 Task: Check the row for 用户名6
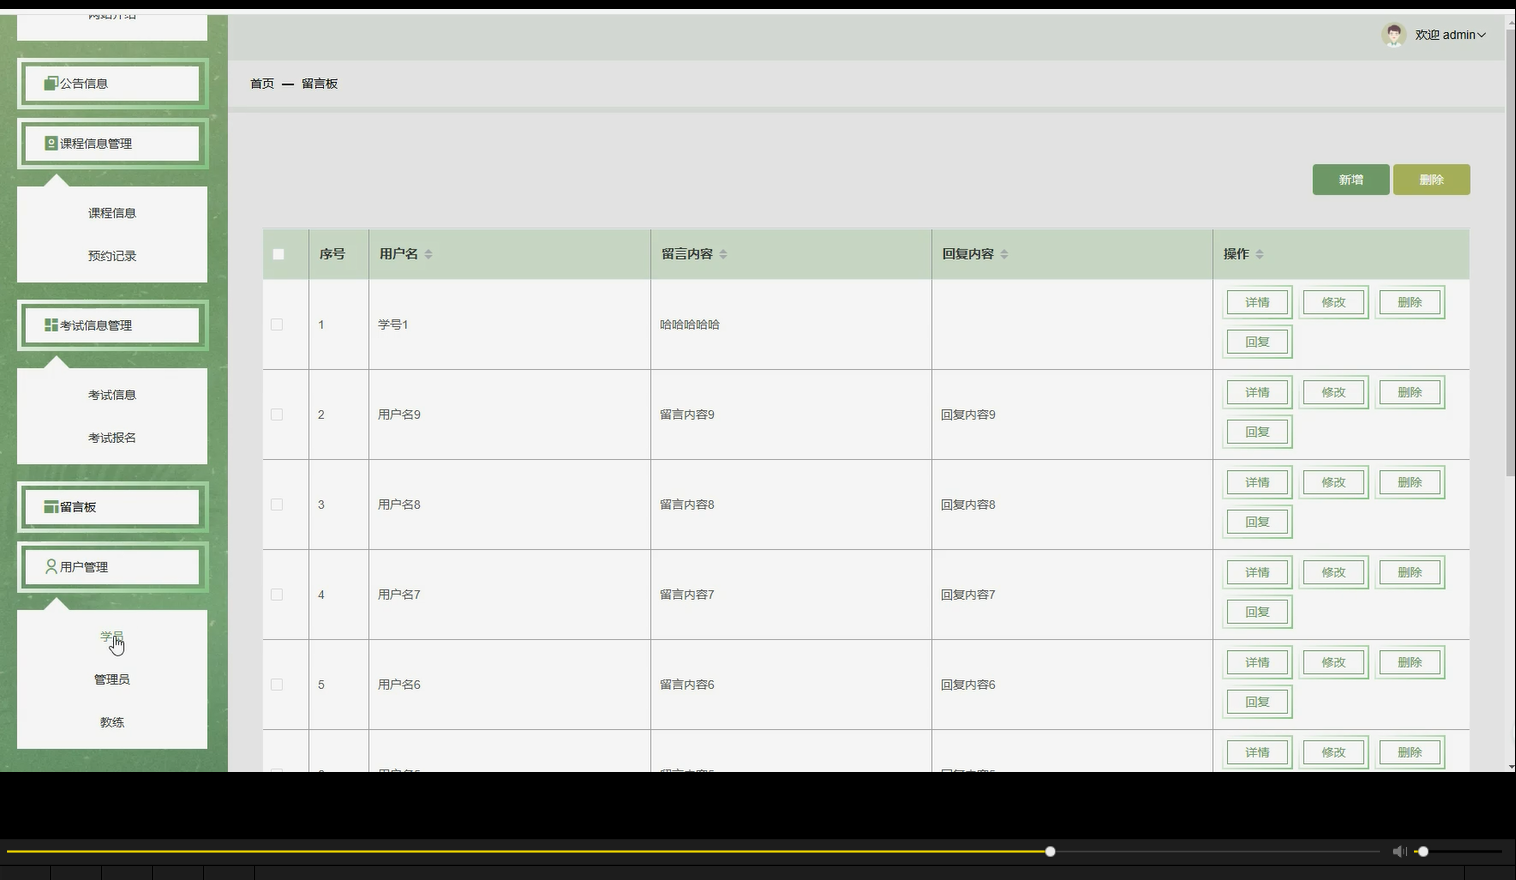[x=277, y=684]
